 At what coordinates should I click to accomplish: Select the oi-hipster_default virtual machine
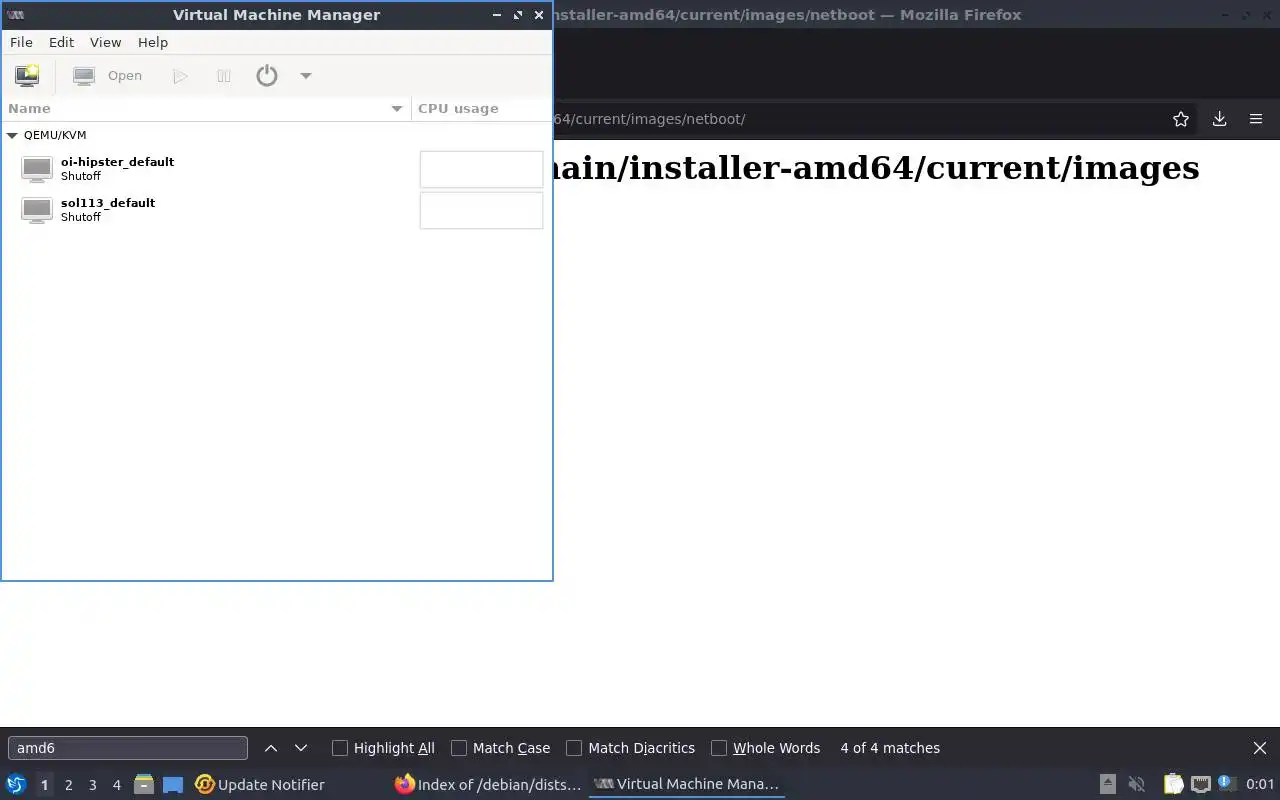[x=276, y=169]
